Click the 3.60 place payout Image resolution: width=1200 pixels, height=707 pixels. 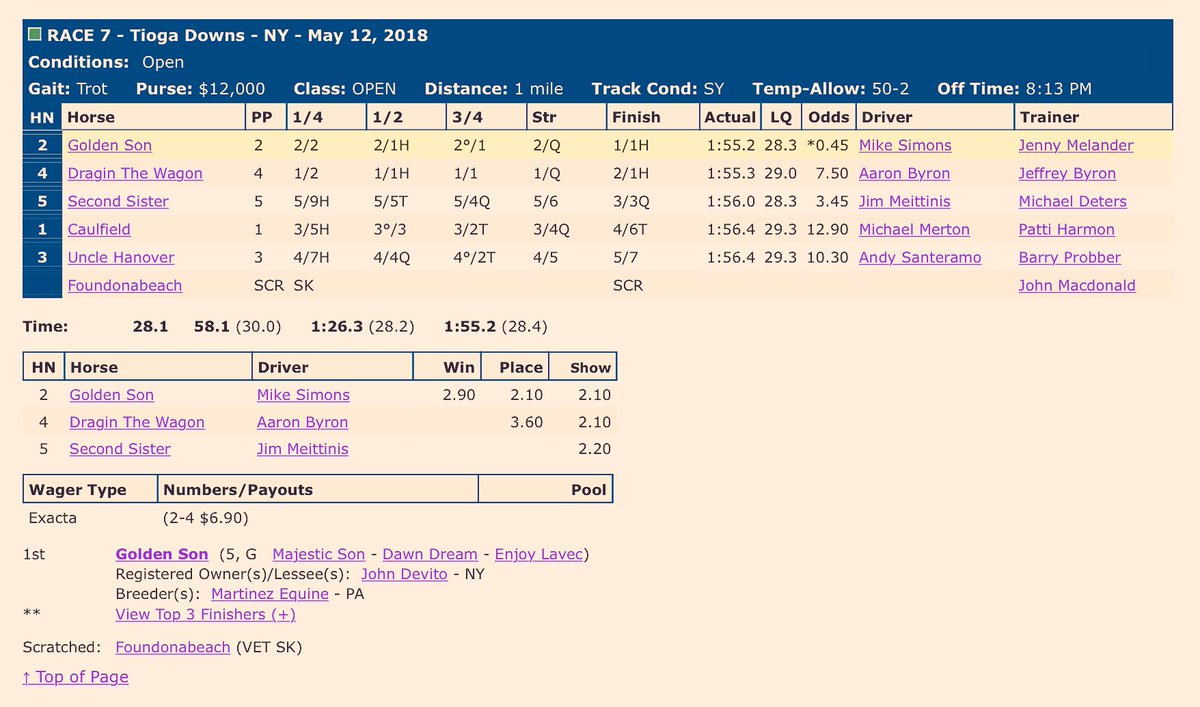tap(526, 422)
